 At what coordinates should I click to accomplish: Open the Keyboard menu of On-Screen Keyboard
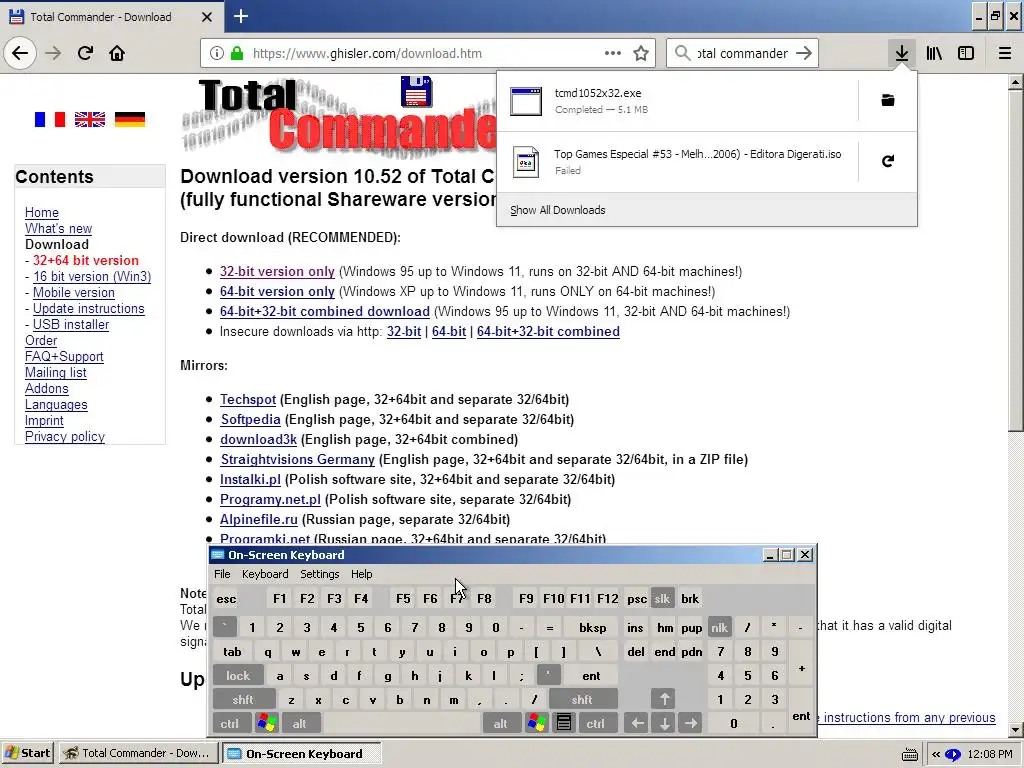coord(264,574)
